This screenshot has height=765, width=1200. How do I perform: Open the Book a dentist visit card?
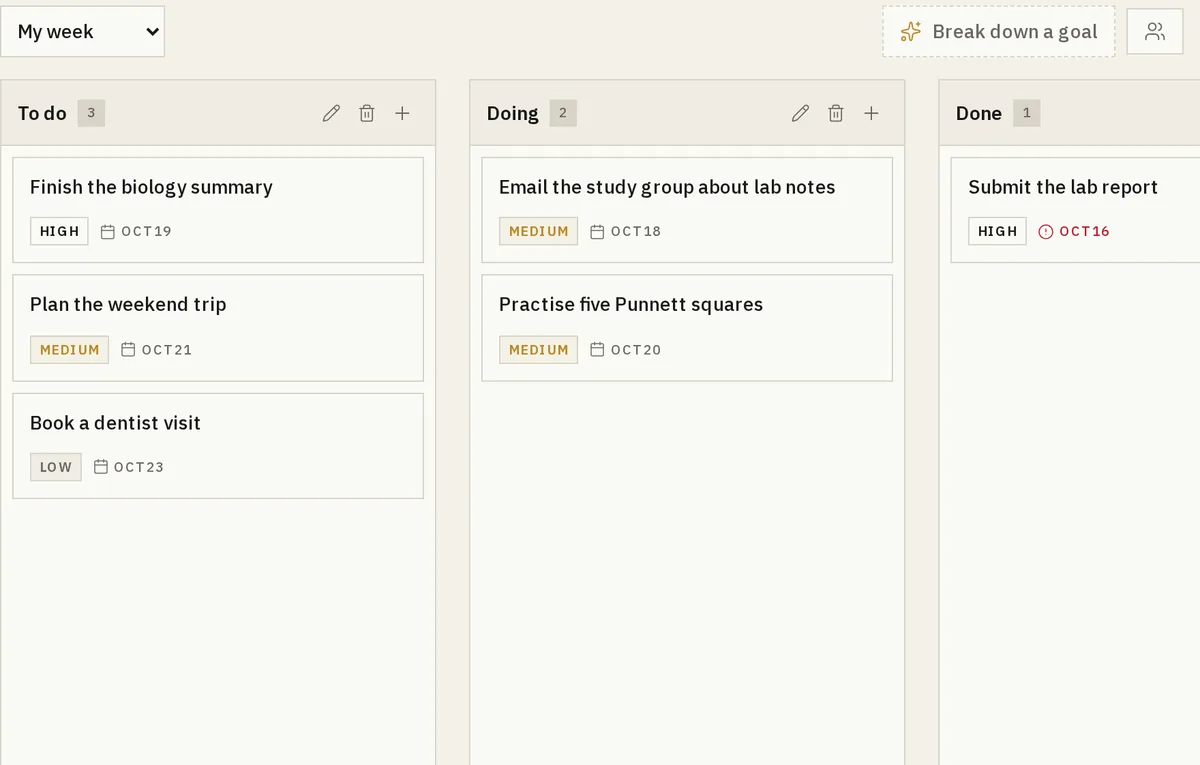coord(218,446)
